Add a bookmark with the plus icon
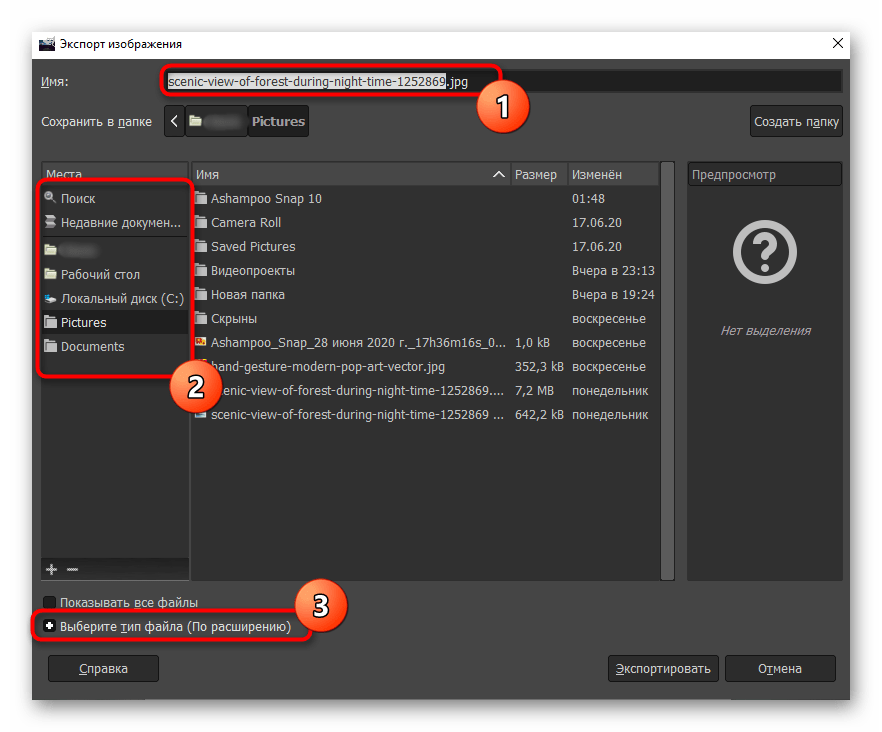882x732 pixels. (52, 569)
